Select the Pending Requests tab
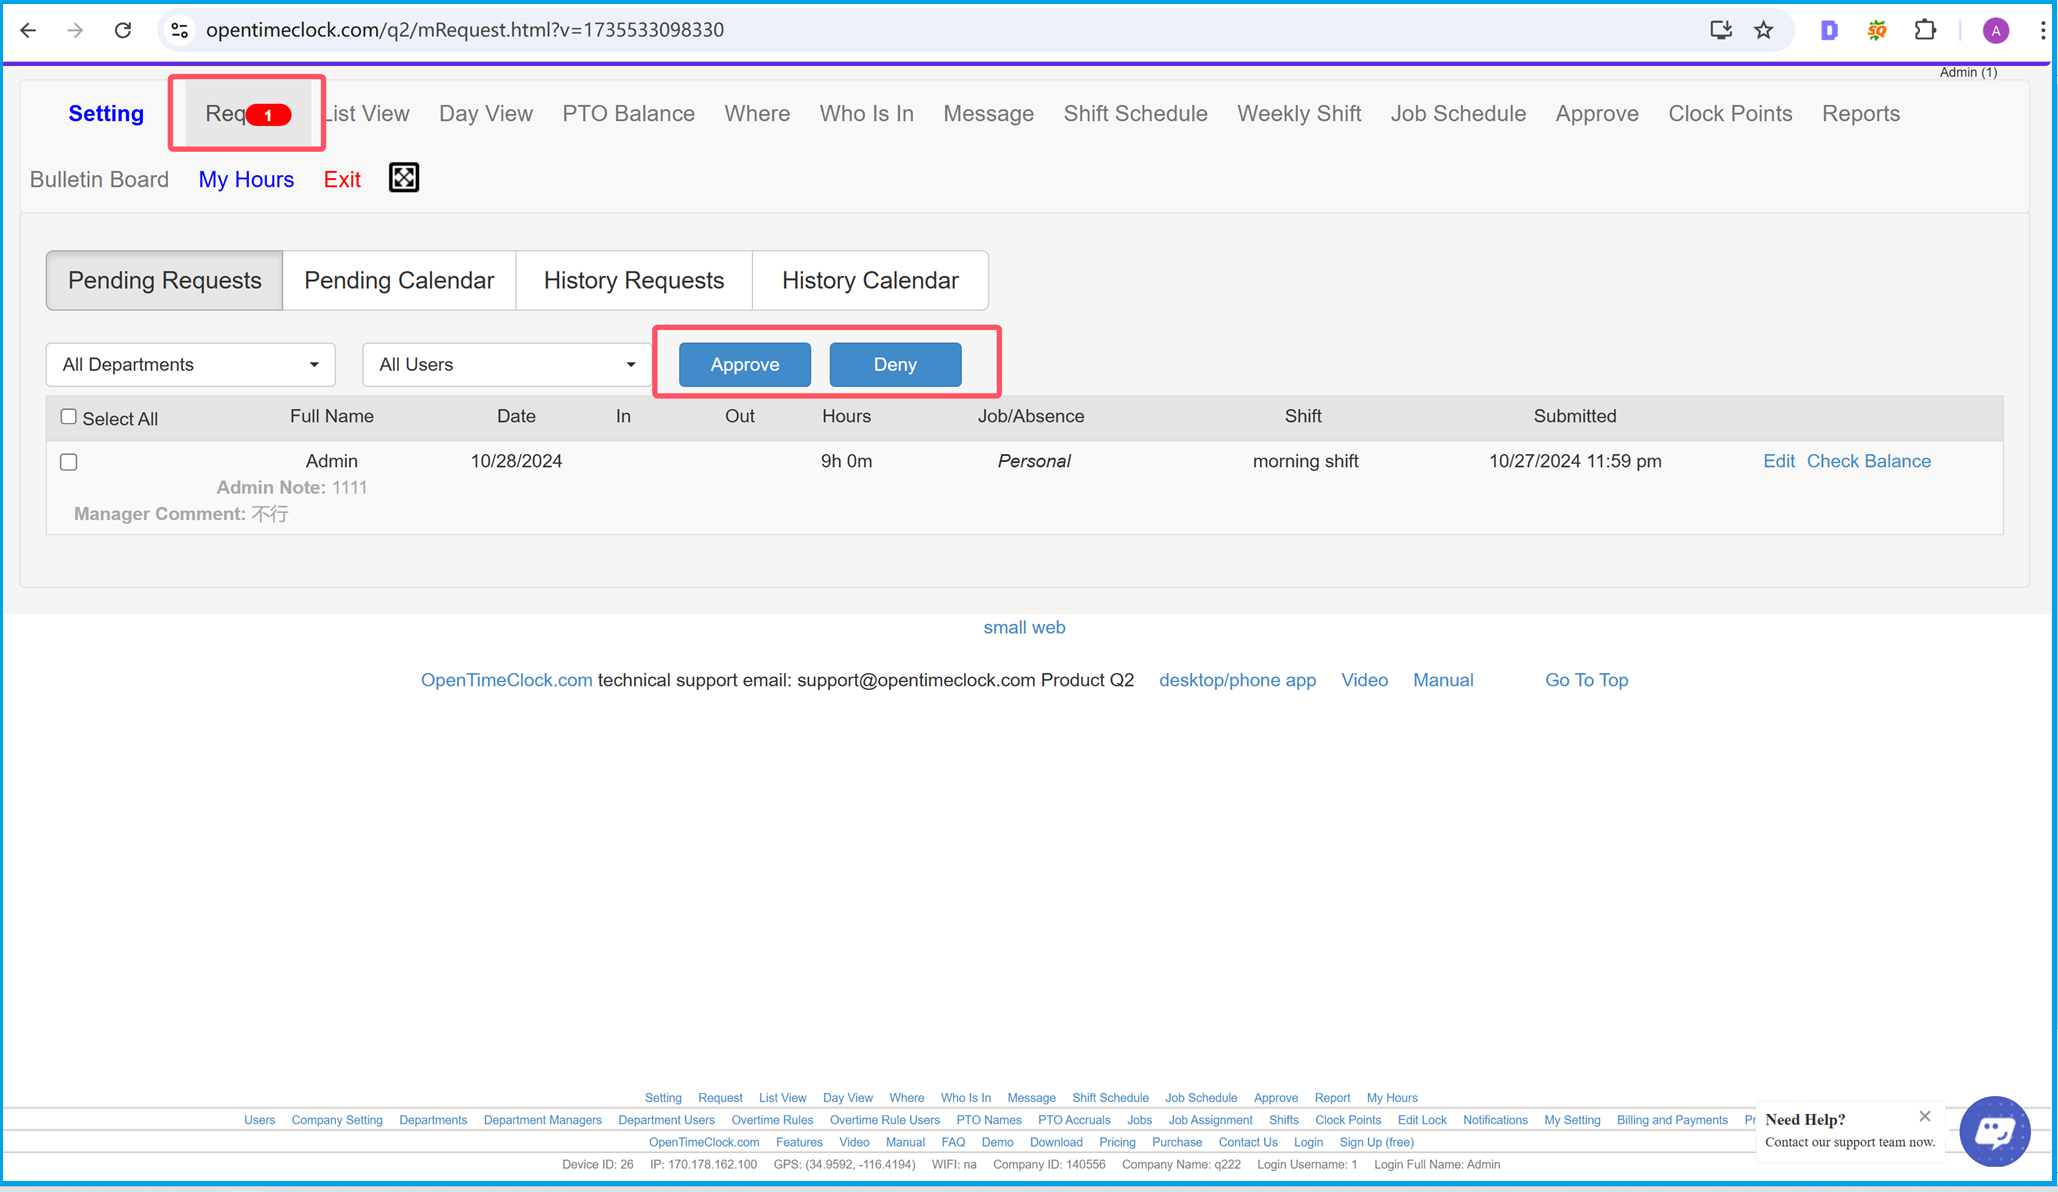 [165, 280]
